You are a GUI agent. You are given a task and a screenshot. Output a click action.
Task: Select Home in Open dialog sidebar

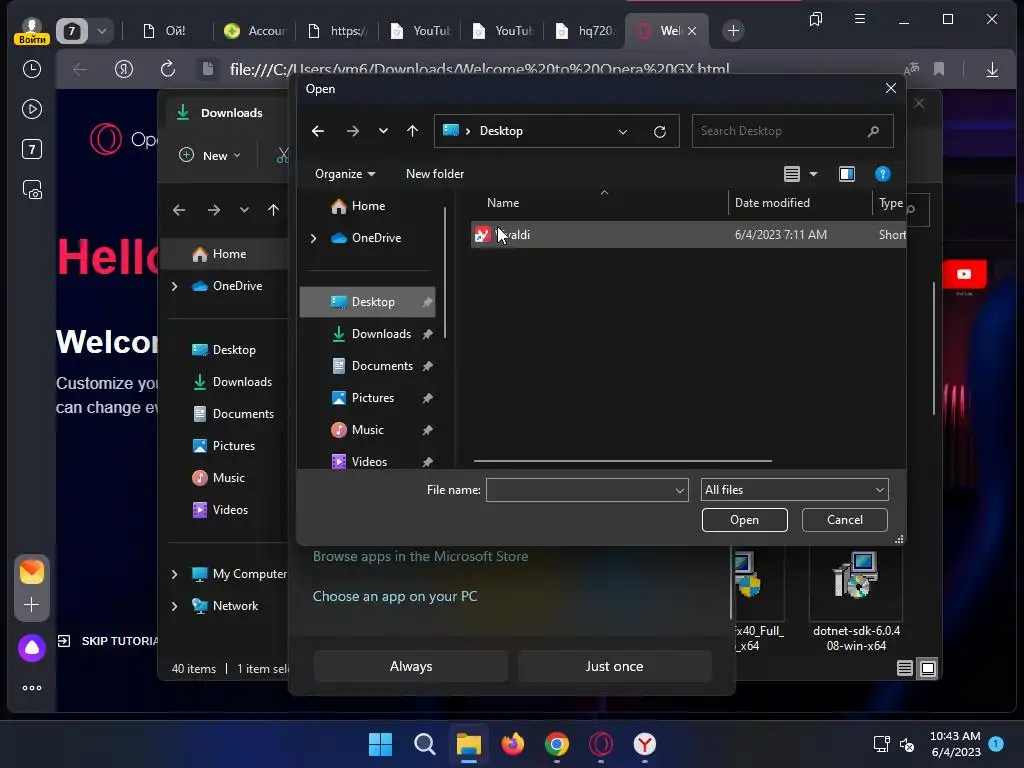[368, 206]
